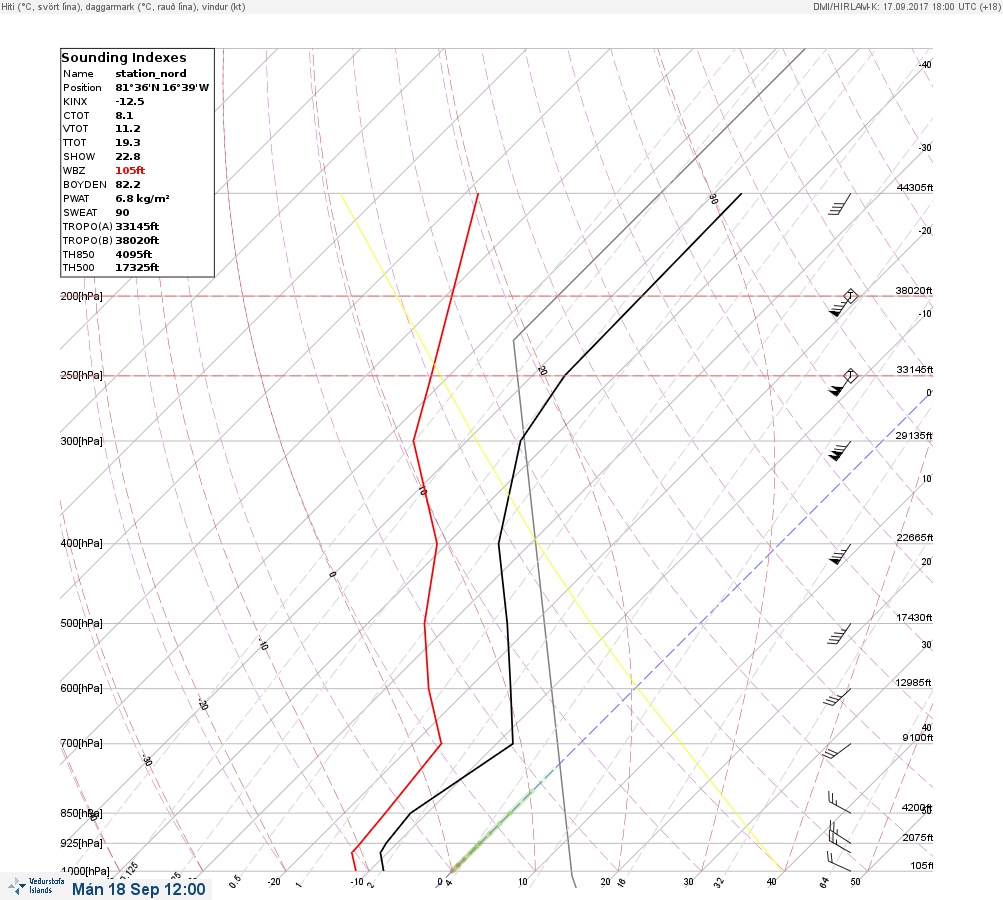Click the TH850 value 4095ft
Screen dimensions: 1003x900
(x=134, y=255)
